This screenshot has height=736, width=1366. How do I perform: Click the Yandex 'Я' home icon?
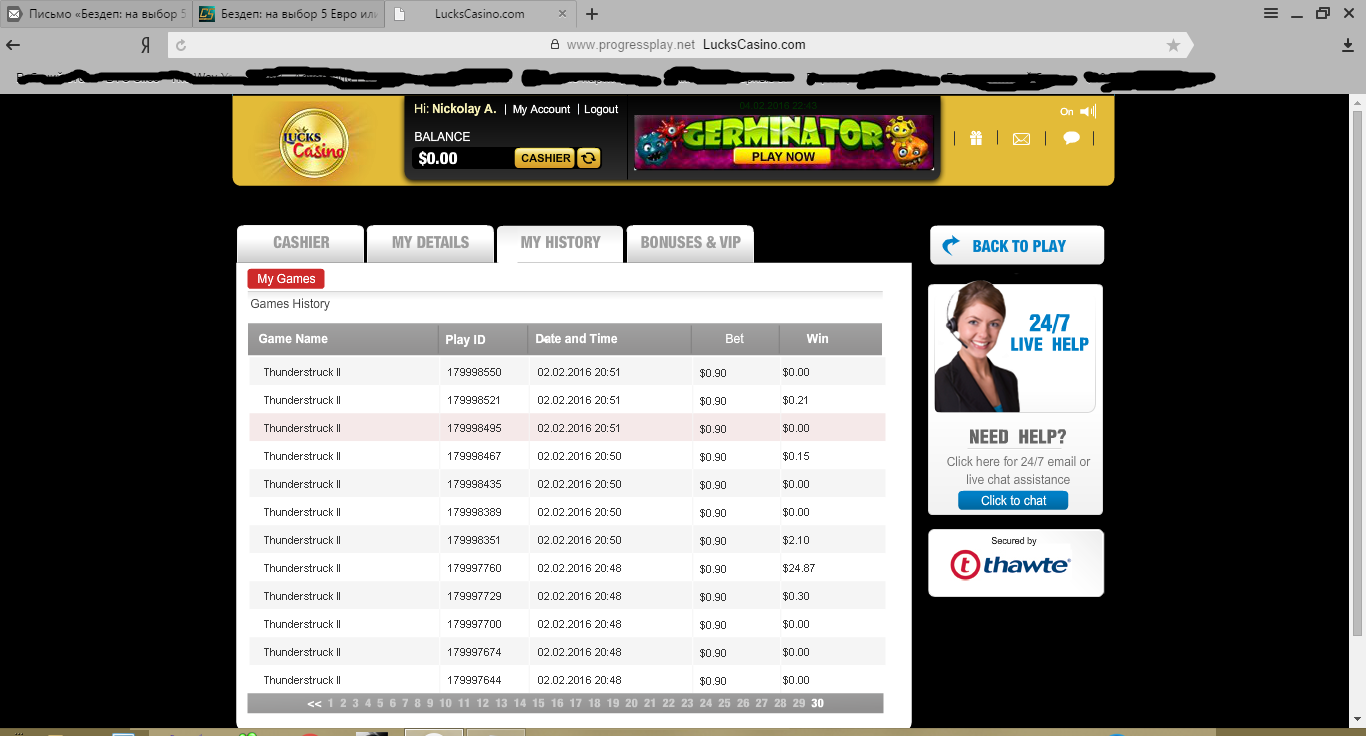click(145, 45)
